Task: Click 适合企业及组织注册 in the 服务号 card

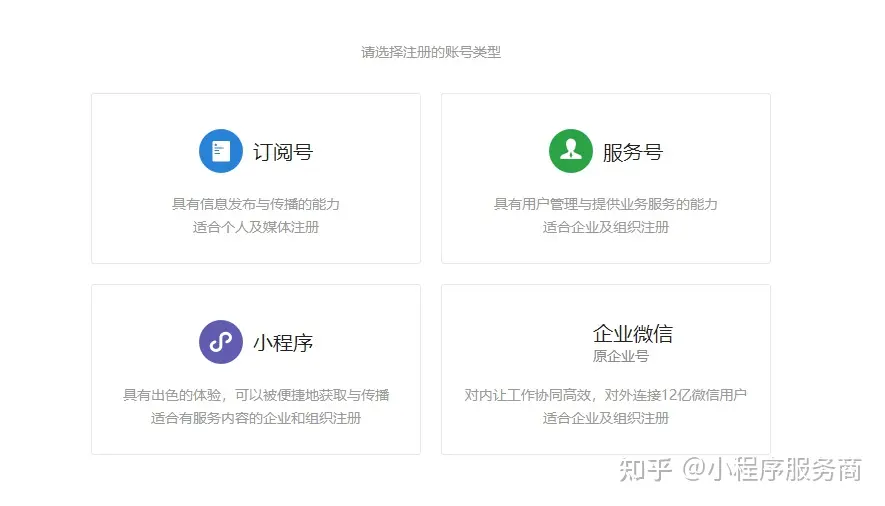Action: coord(606,227)
